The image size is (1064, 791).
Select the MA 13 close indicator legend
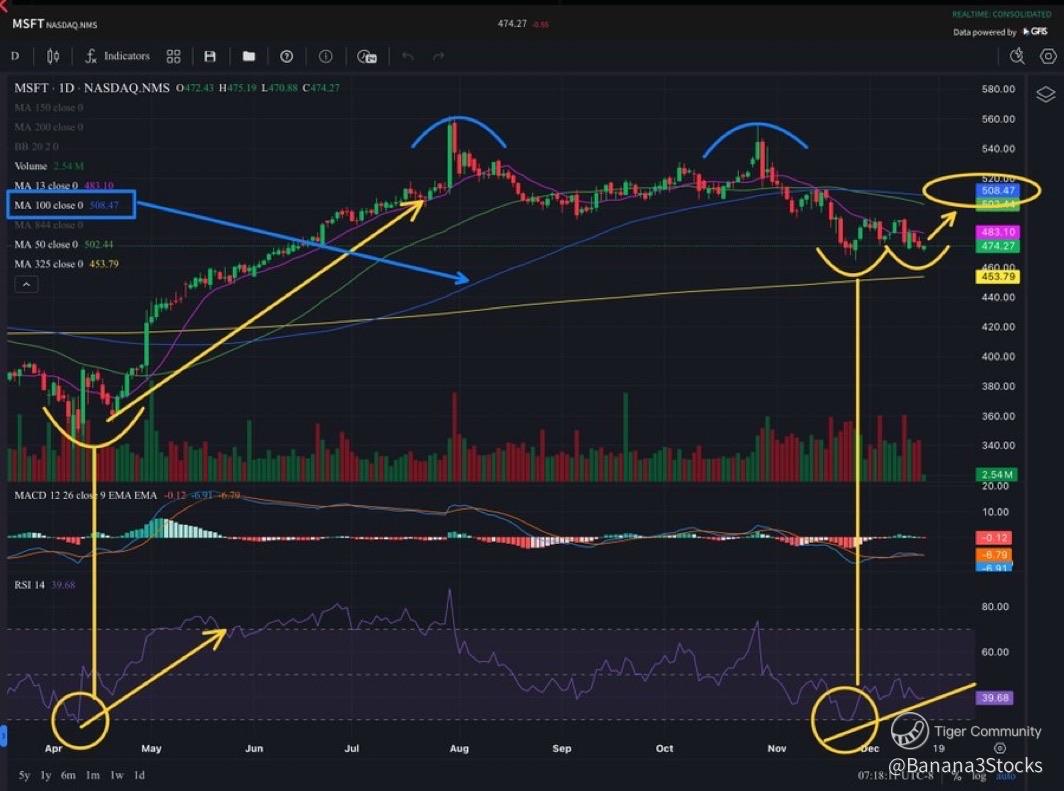click(x=64, y=186)
